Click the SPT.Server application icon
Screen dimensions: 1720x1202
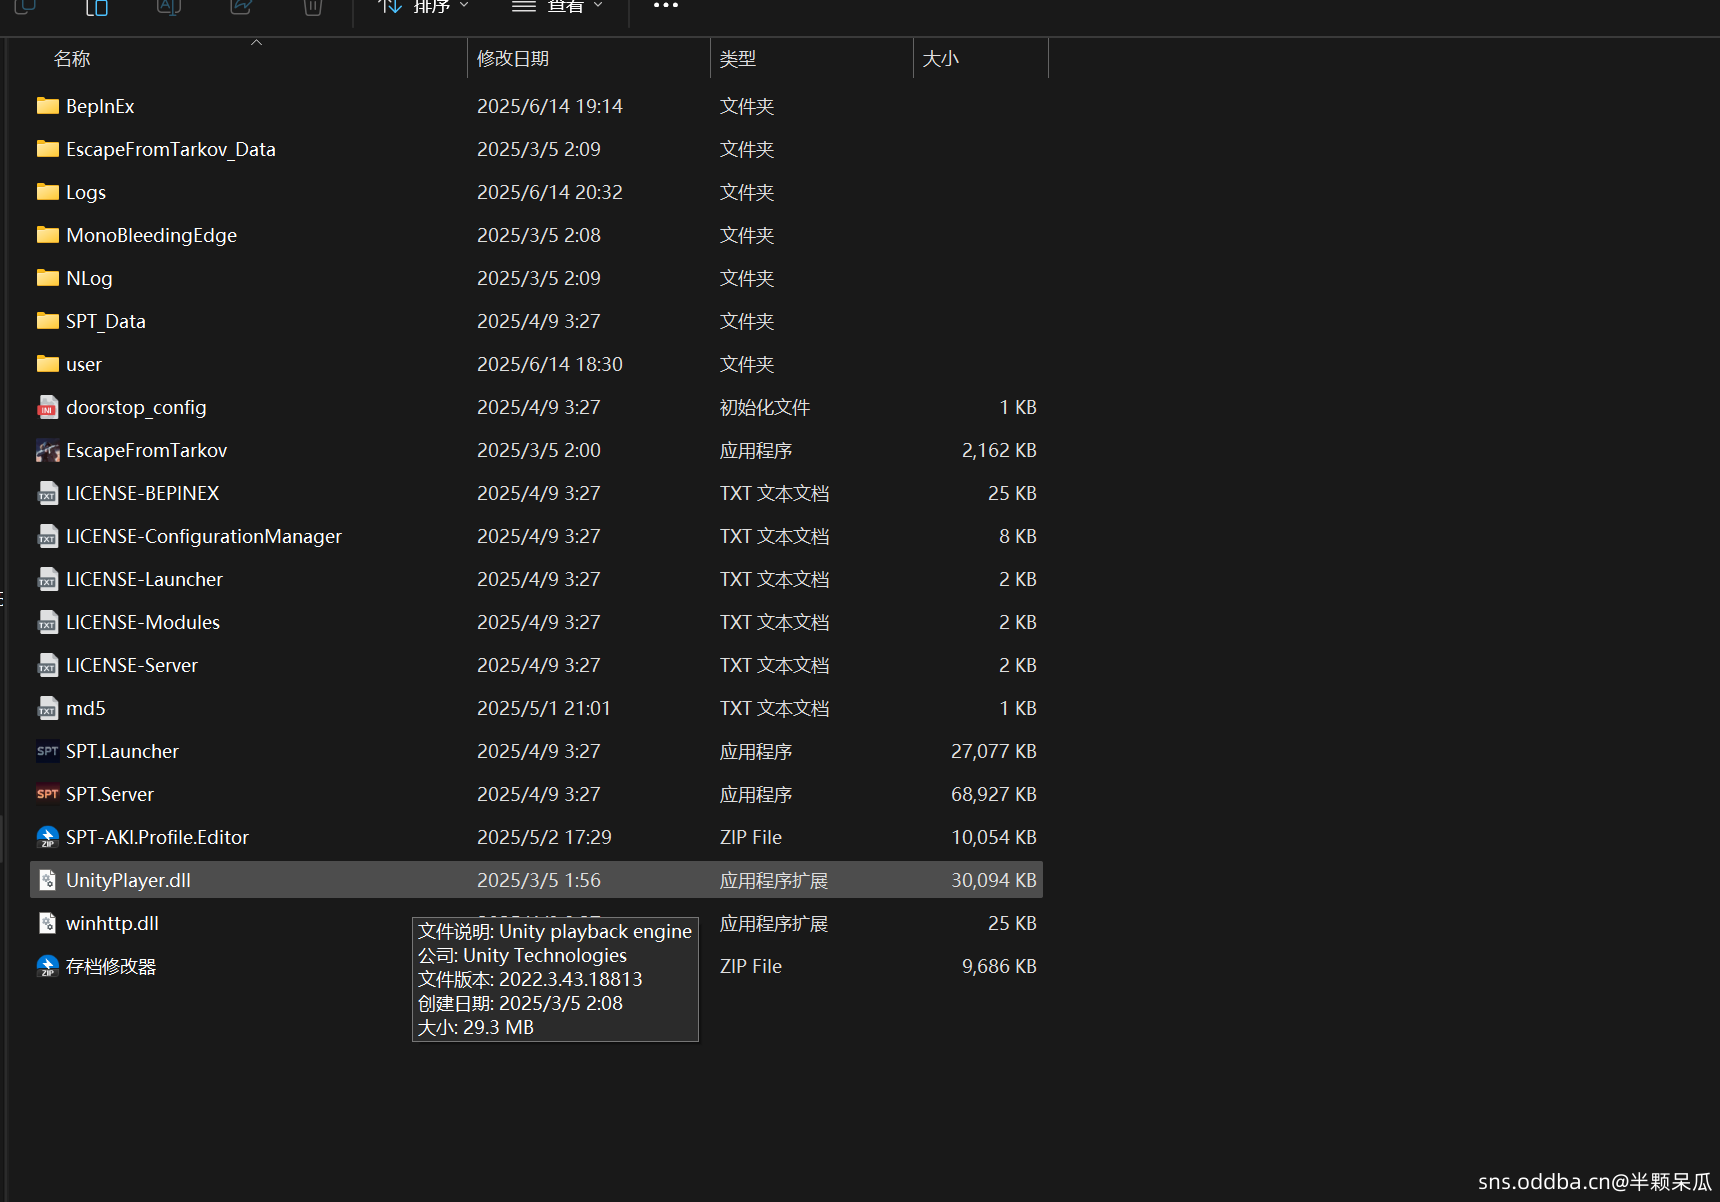coord(47,794)
